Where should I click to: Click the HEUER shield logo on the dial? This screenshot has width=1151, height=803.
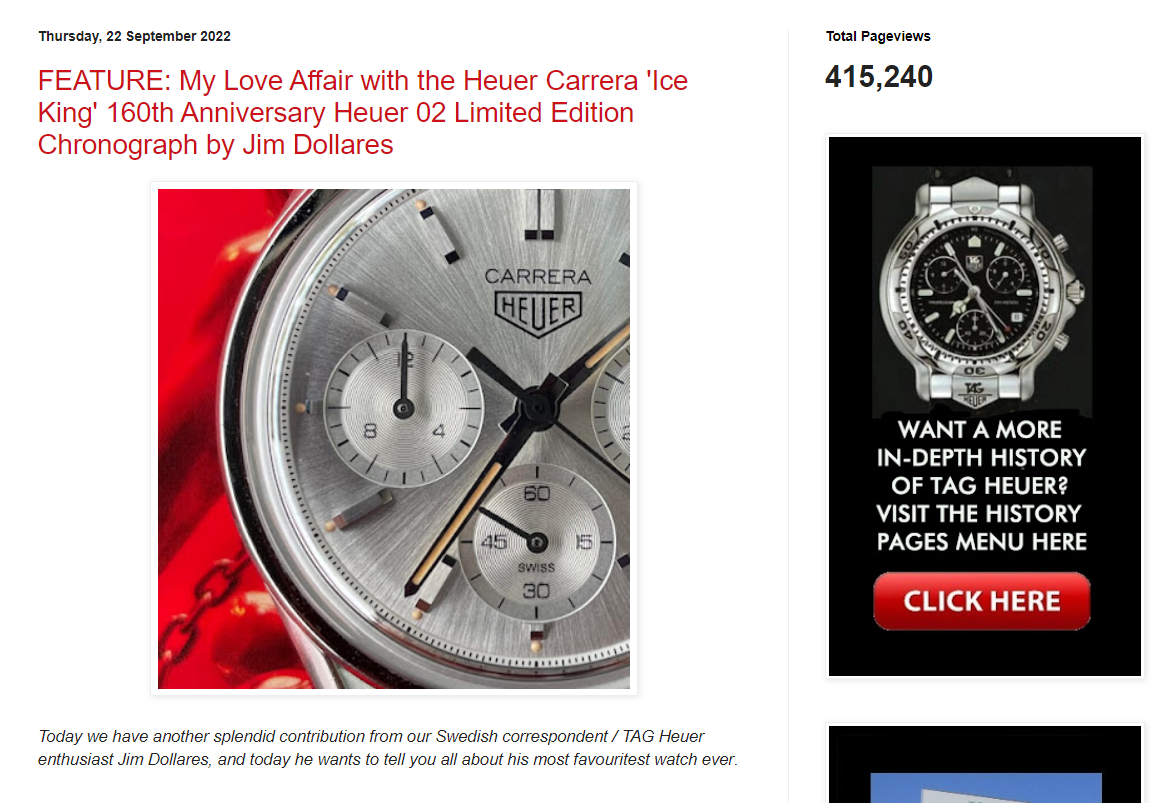pyautogui.click(x=539, y=313)
